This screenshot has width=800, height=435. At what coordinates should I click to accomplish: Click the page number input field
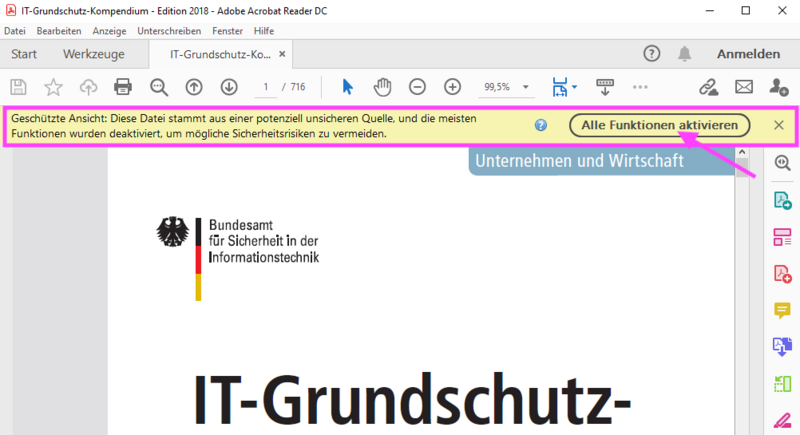tap(265, 87)
